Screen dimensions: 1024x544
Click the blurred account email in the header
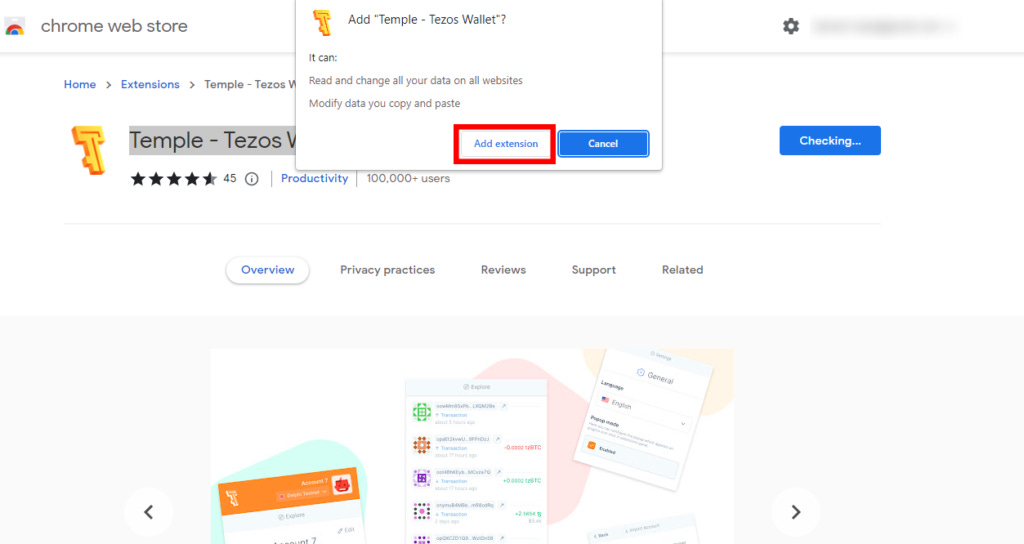click(885, 26)
